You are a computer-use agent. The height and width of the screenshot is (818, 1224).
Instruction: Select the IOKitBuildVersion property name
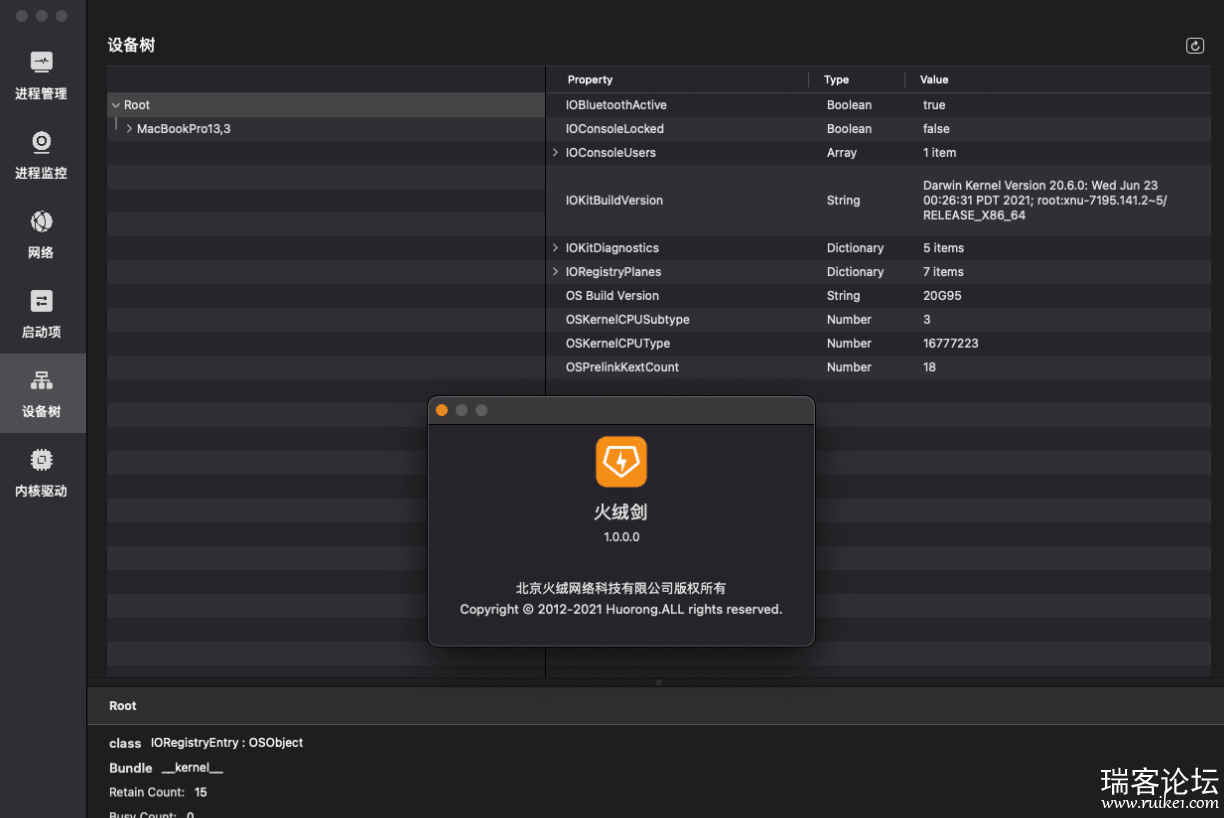point(614,200)
